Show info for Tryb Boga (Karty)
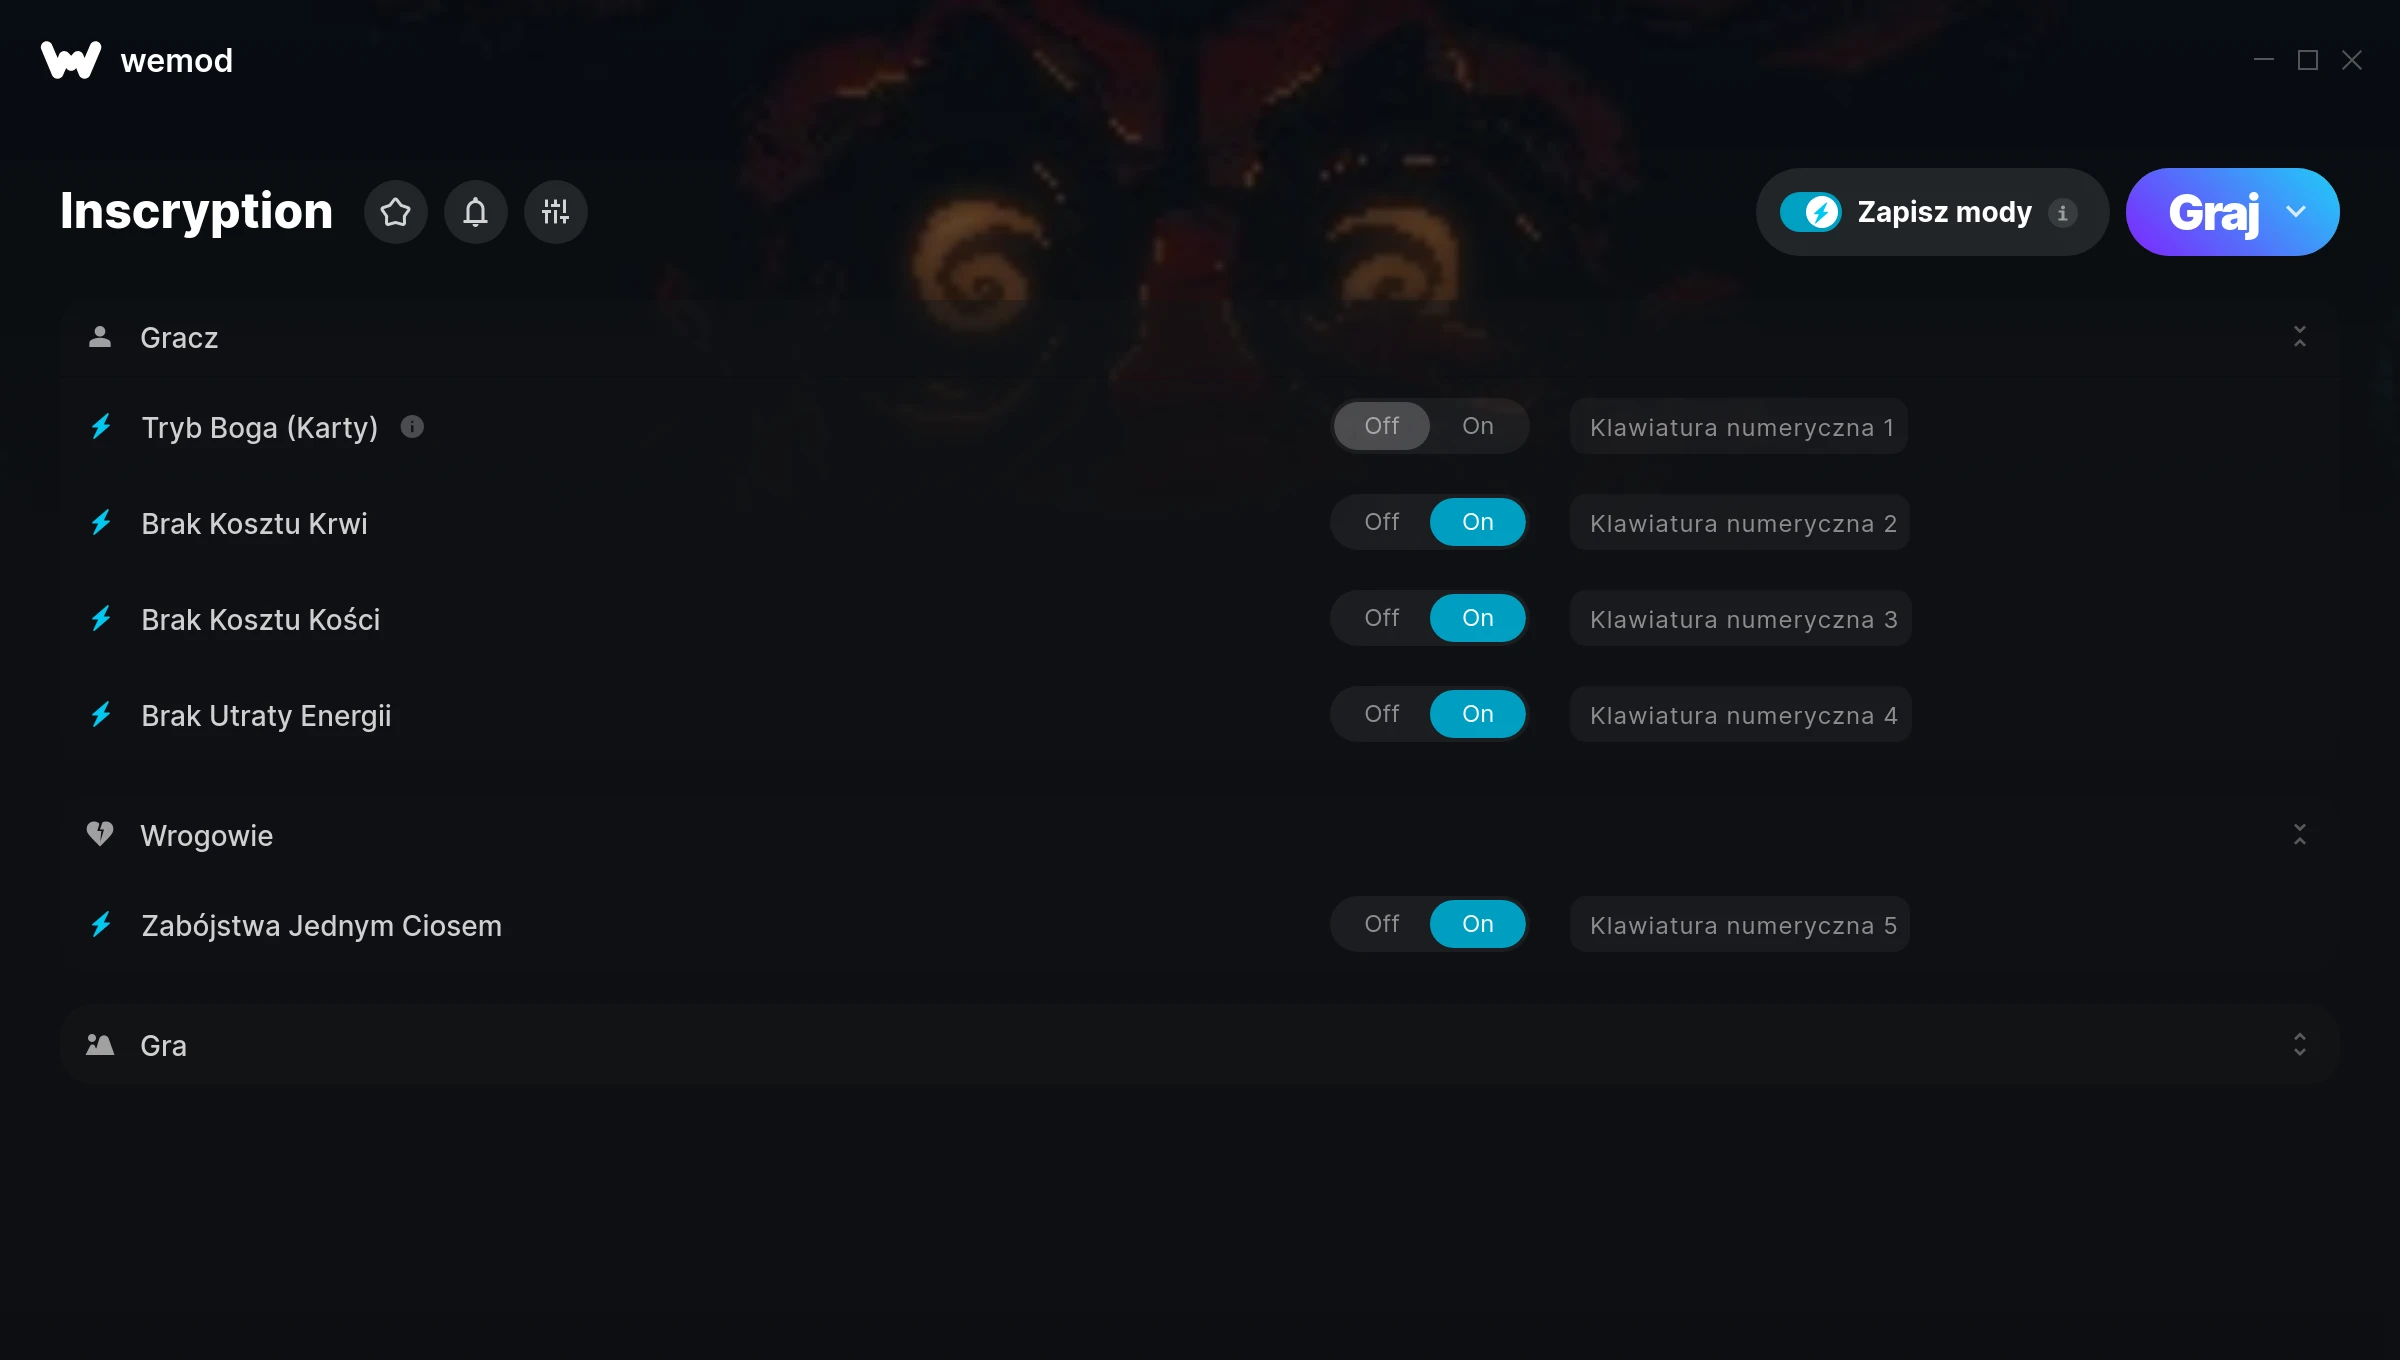Image resolution: width=2400 pixels, height=1360 pixels. [412, 427]
